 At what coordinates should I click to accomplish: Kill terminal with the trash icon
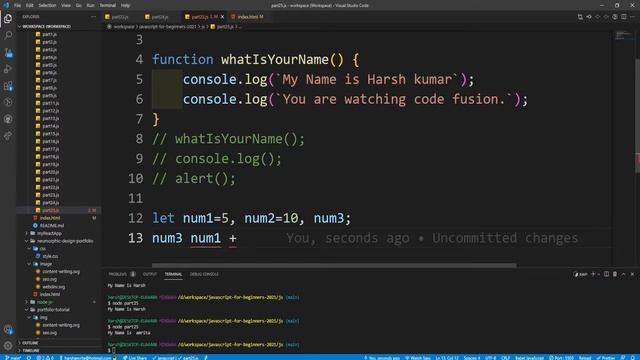(615, 274)
